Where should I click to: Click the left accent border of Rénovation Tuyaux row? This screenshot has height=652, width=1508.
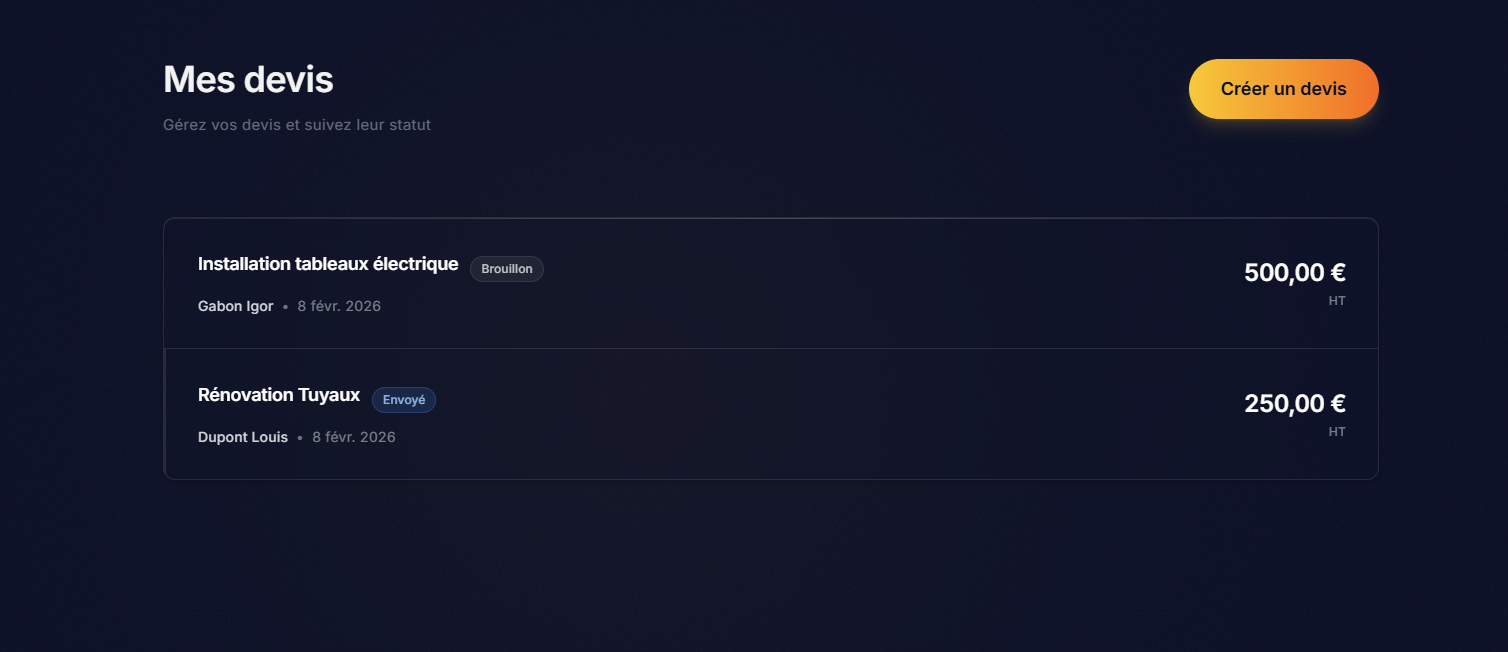(165, 414)
